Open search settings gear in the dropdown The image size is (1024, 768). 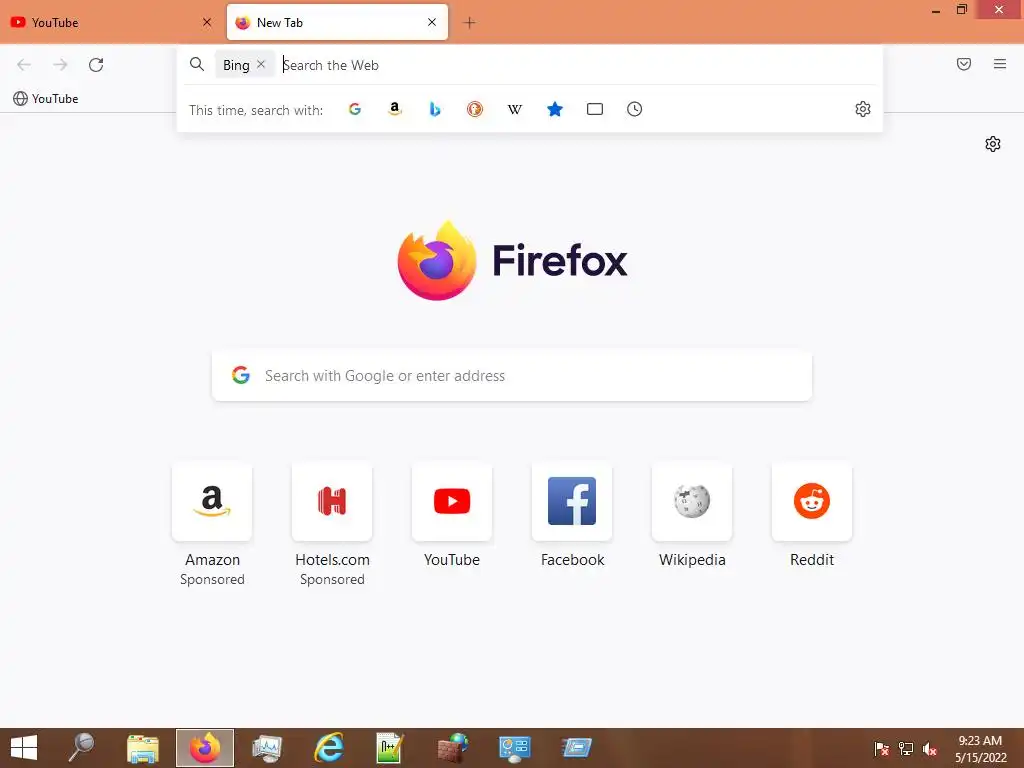[863, 109]
